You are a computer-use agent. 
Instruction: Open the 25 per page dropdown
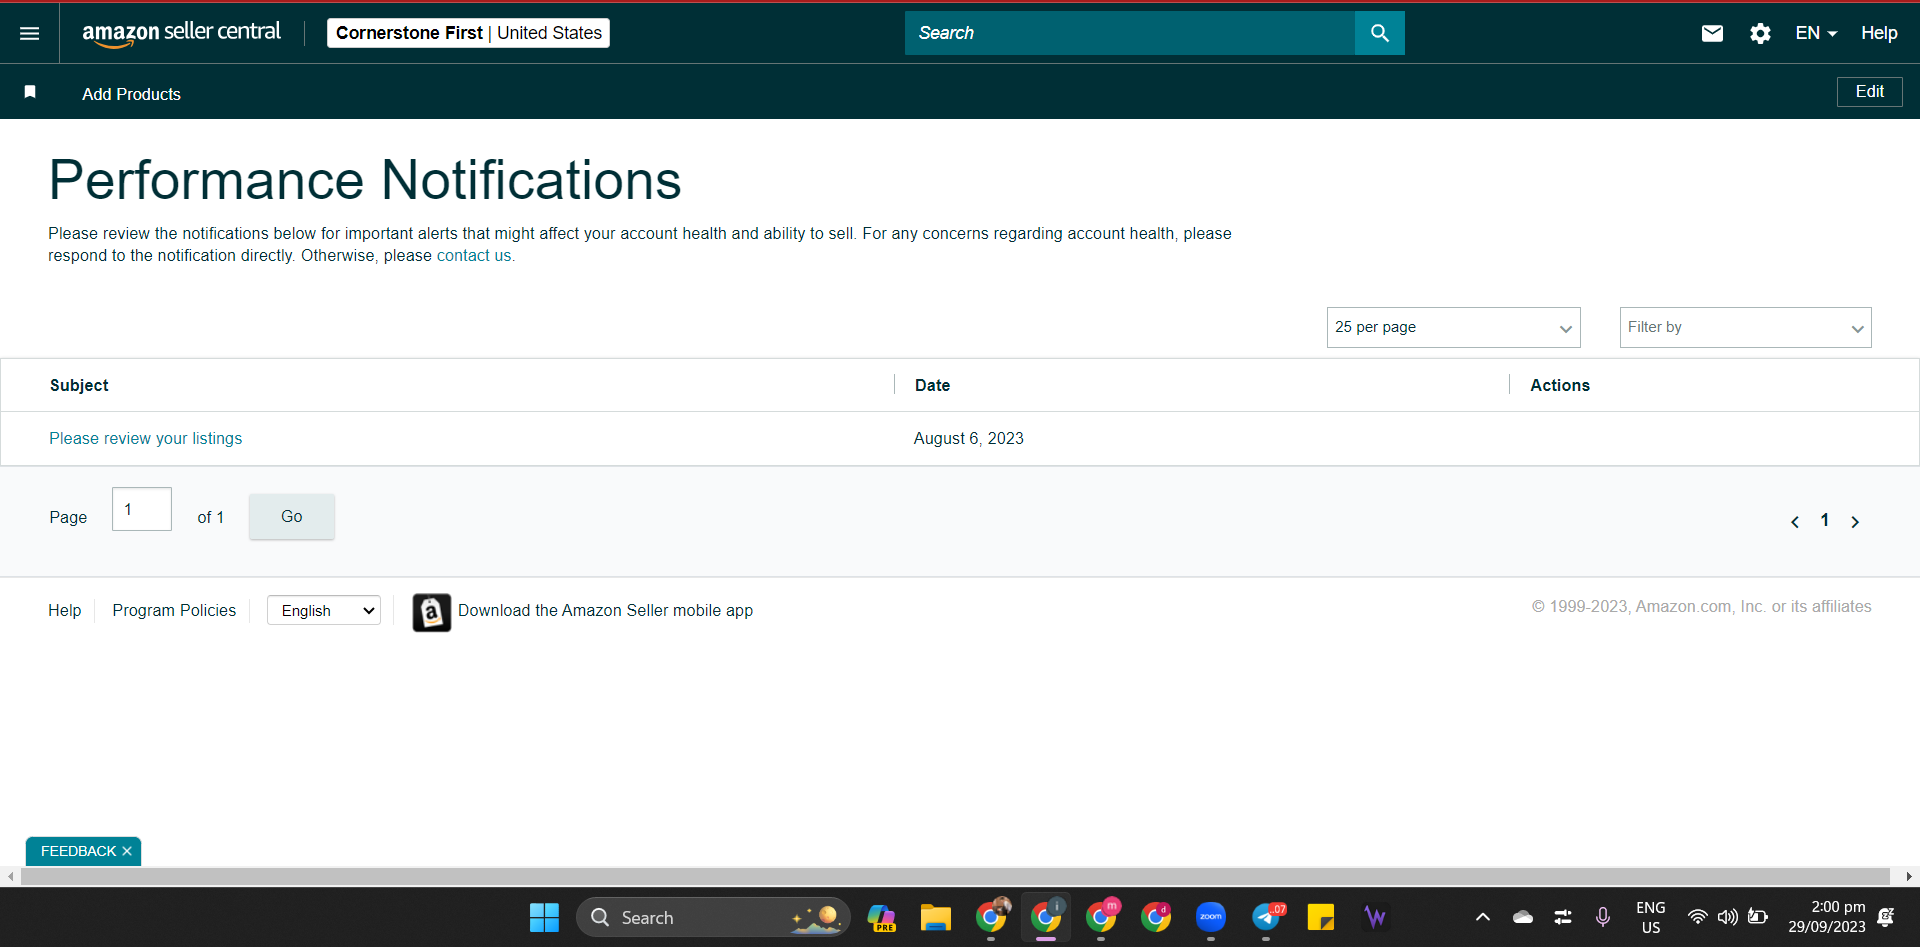pos(1453,328)
